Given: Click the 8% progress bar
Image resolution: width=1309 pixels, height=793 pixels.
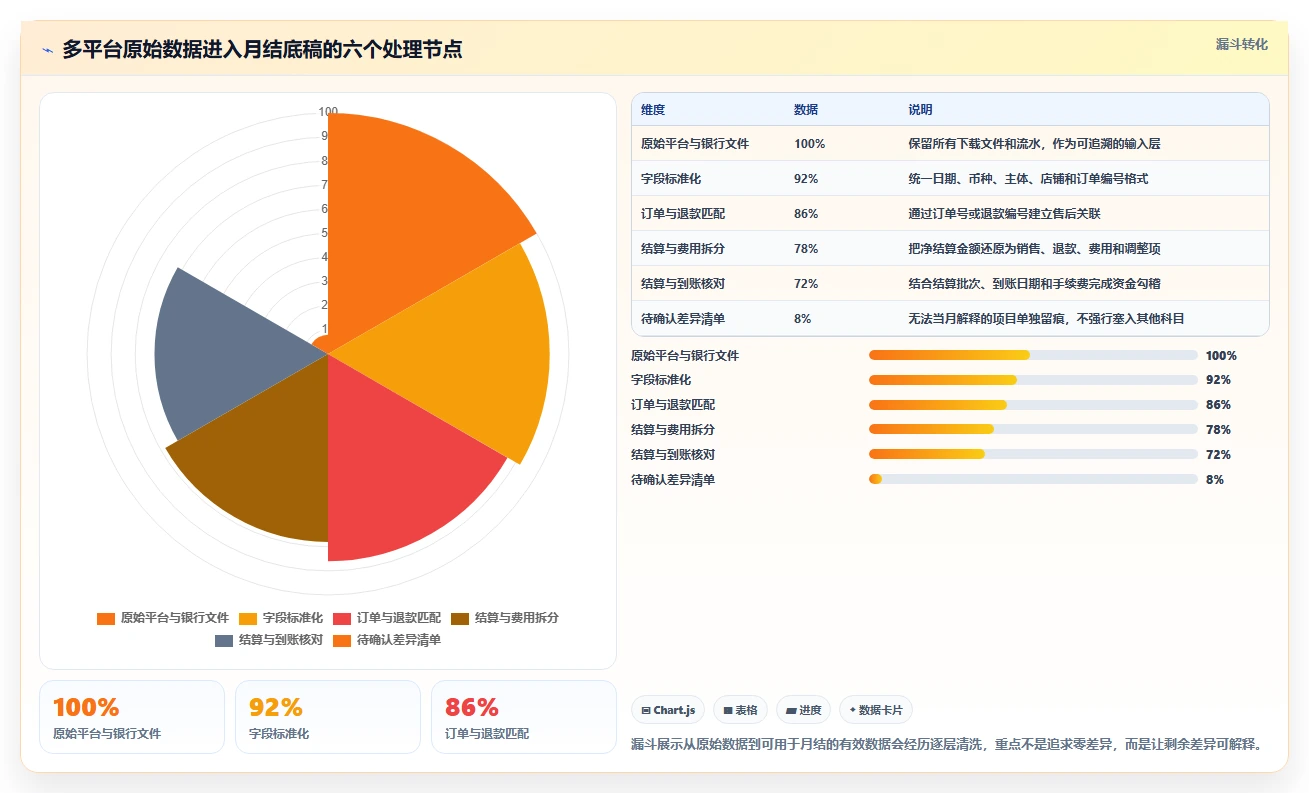Looking at the screenshot, I should 1033,479.
